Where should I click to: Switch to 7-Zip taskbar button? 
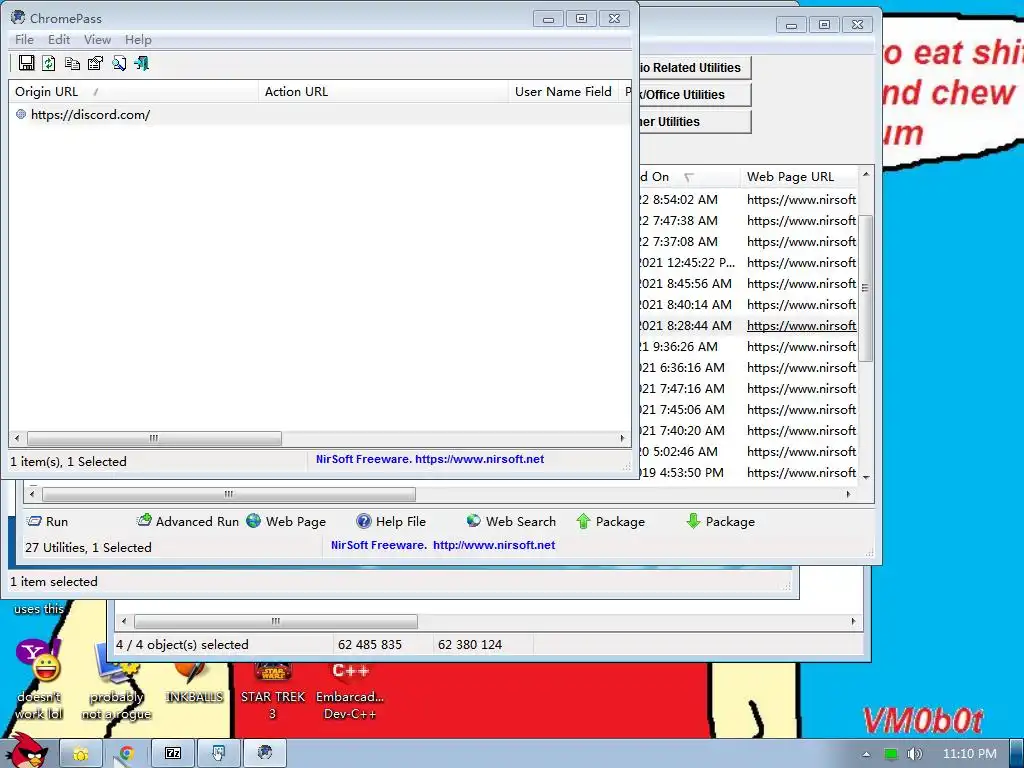172,754
